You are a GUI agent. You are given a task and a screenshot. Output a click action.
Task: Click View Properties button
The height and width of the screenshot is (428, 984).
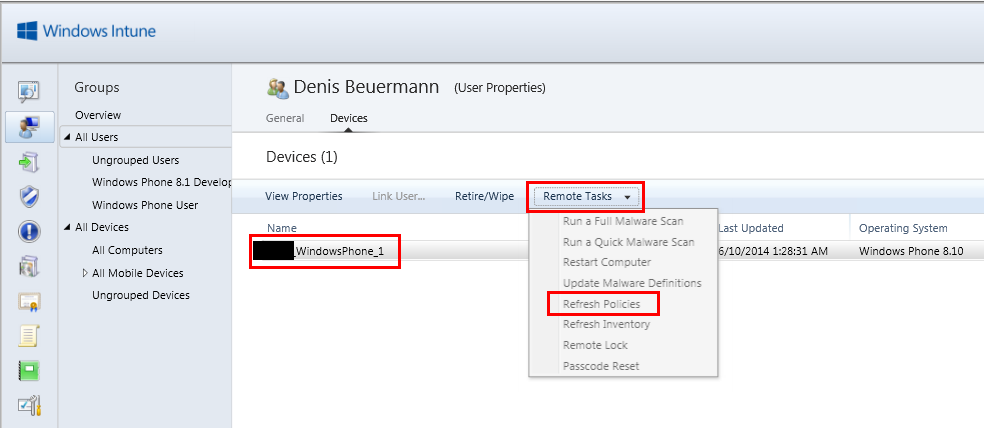click(304, 196)
